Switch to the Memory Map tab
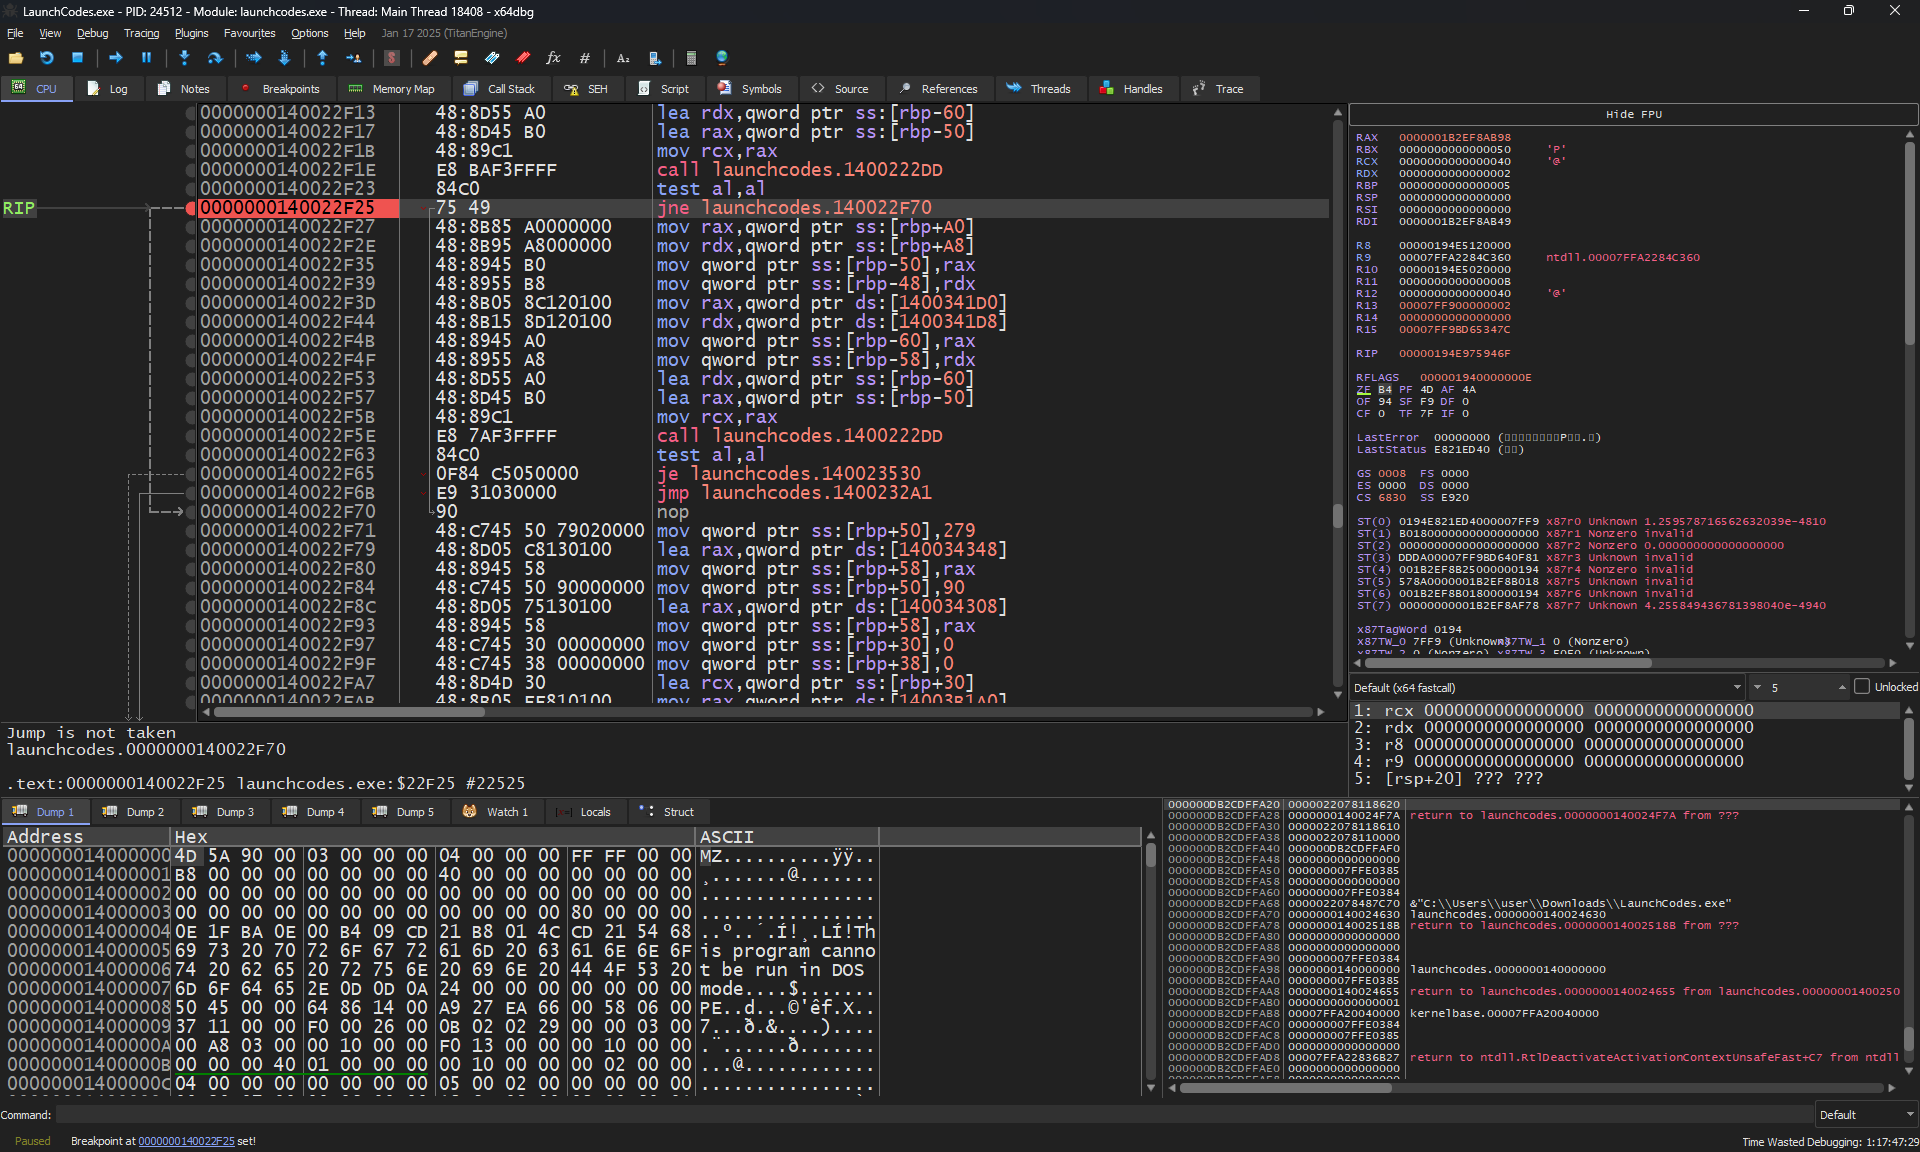 (x=392, y=89)
